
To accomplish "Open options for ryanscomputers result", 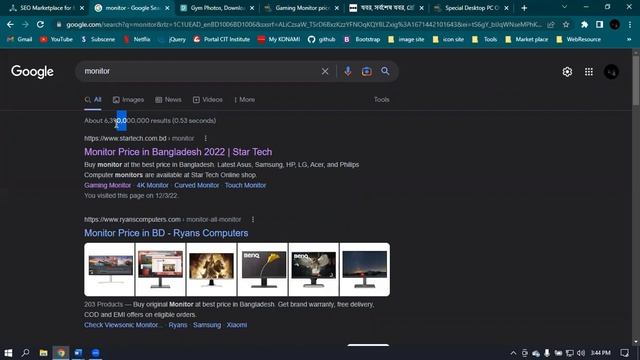I will click(253, 220).
